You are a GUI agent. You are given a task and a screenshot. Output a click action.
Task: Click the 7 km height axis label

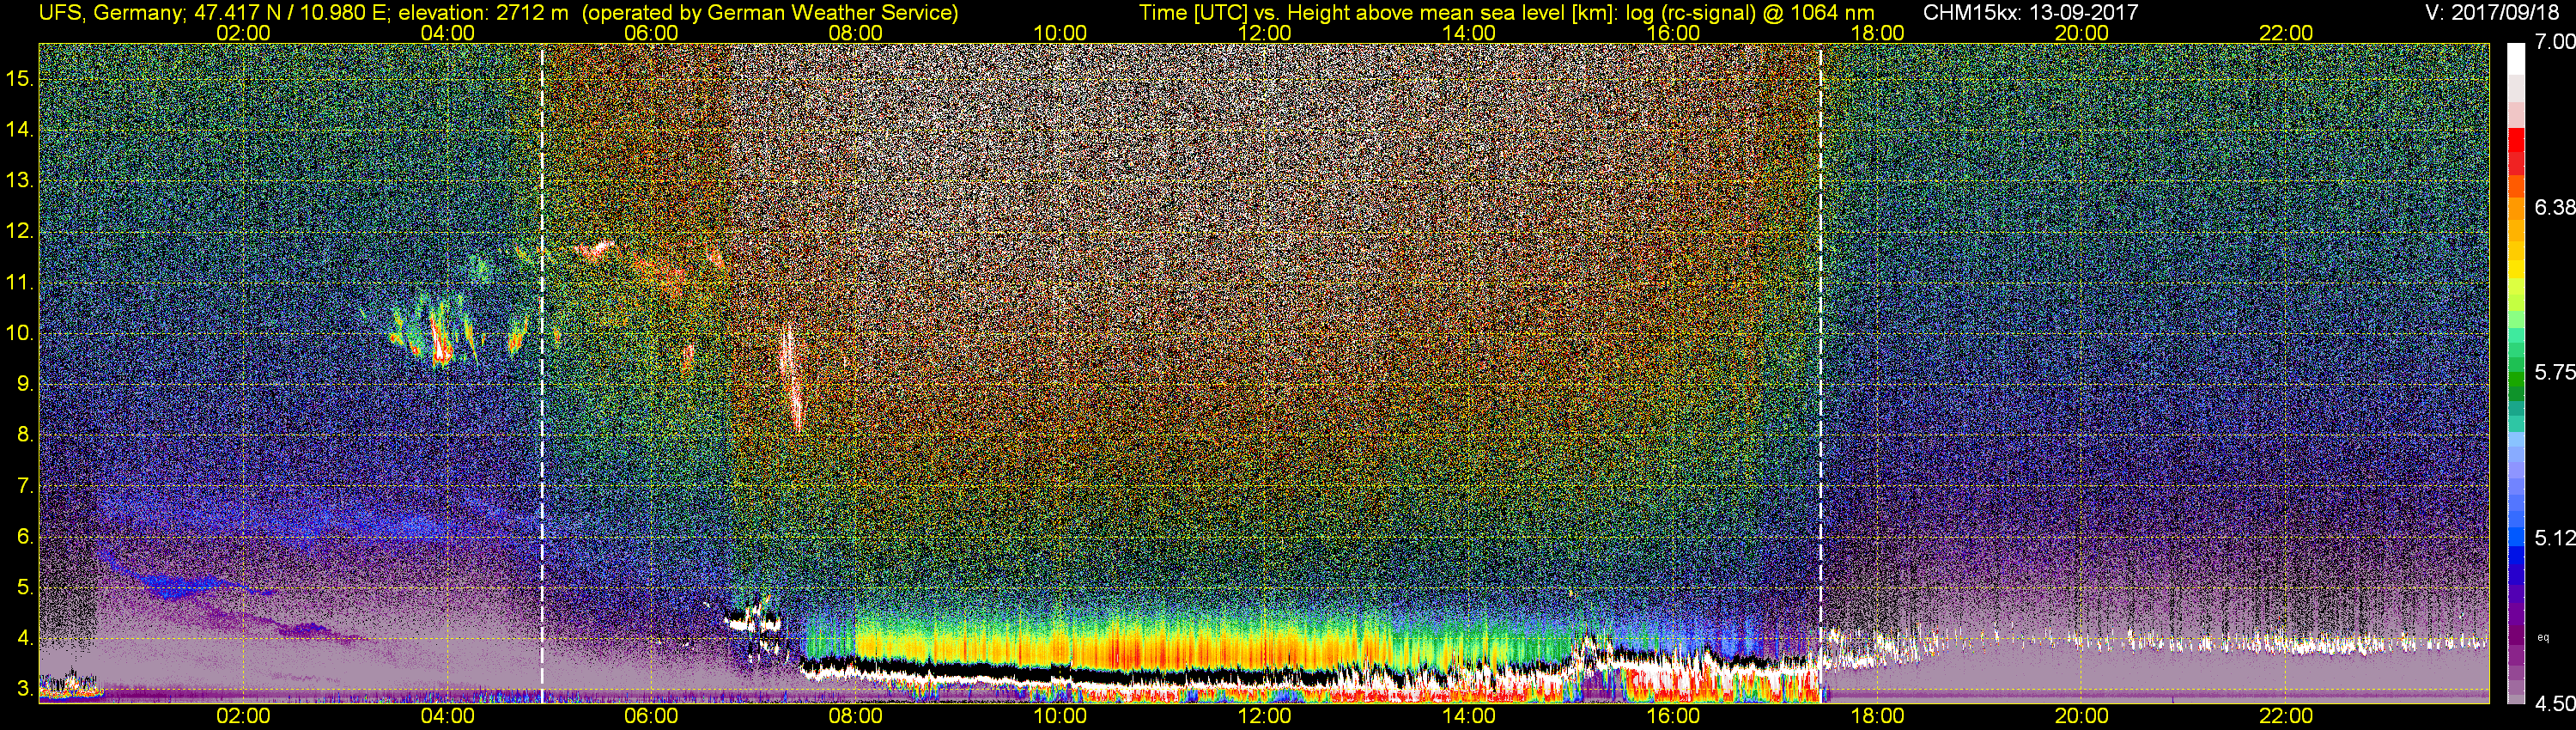(25, 486)
